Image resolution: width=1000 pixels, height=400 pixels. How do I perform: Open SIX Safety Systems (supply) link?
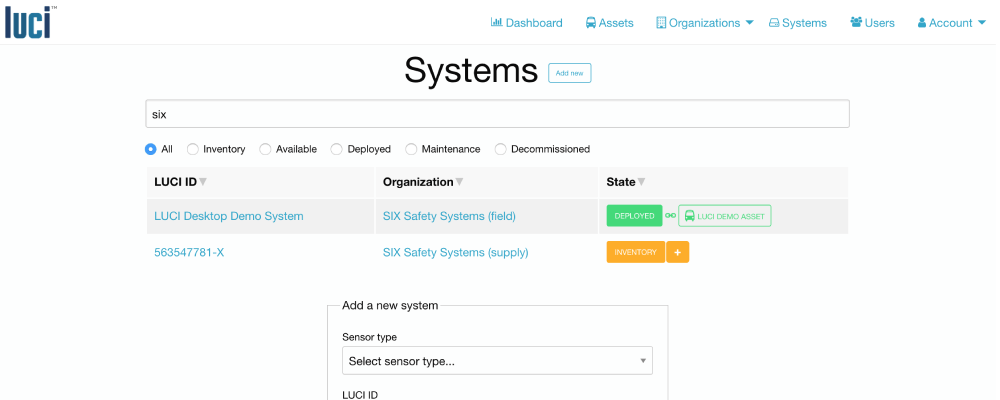click(x=456, y=253)
